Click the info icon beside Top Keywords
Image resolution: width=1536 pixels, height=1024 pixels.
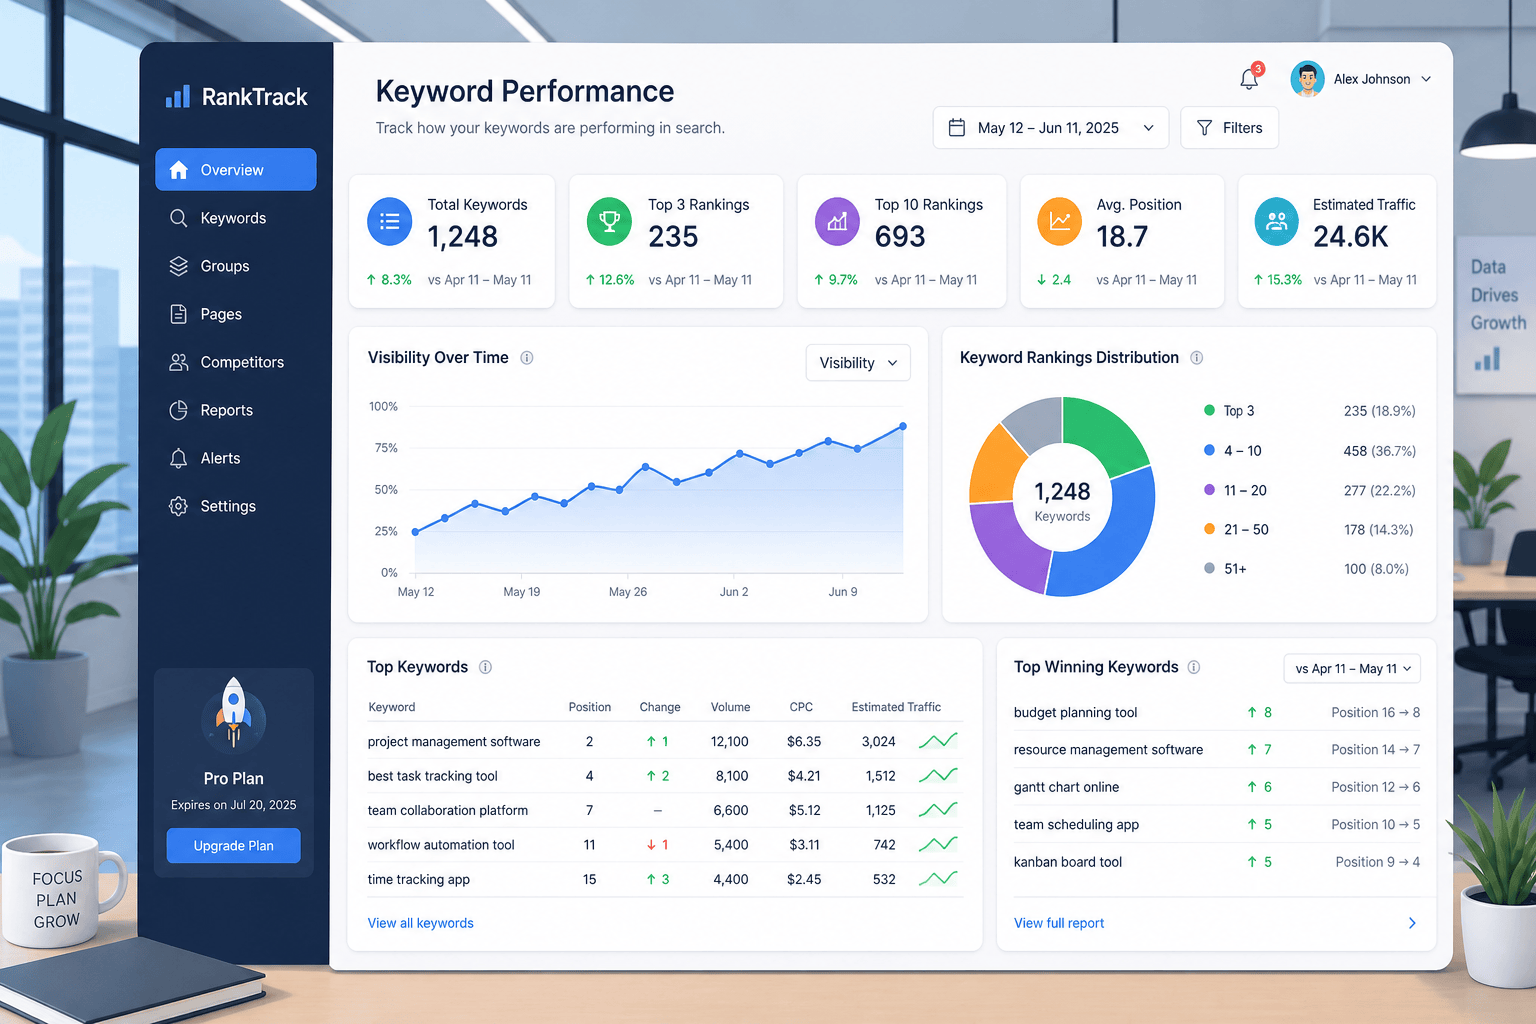click(485, 667)
